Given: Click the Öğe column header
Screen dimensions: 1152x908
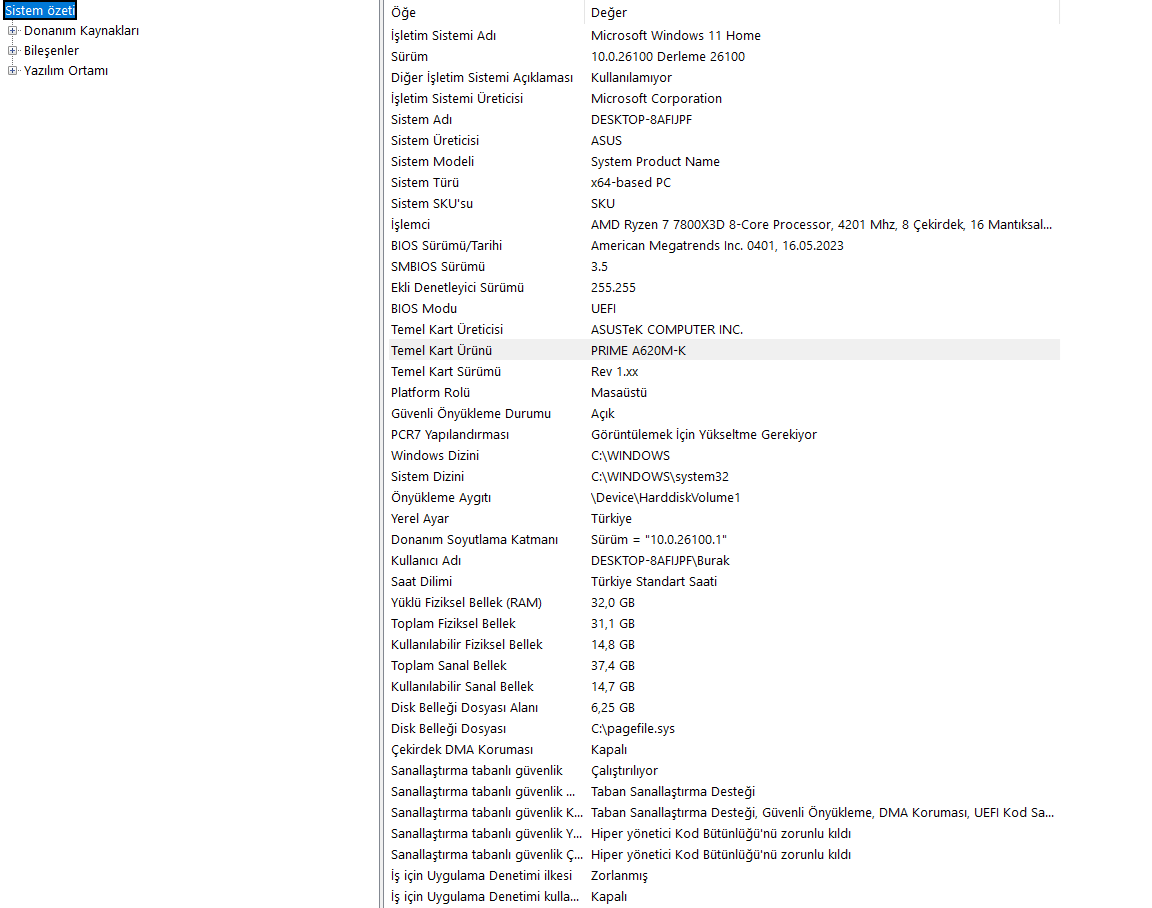Looking at the screenshot, I should click(484, 12).
